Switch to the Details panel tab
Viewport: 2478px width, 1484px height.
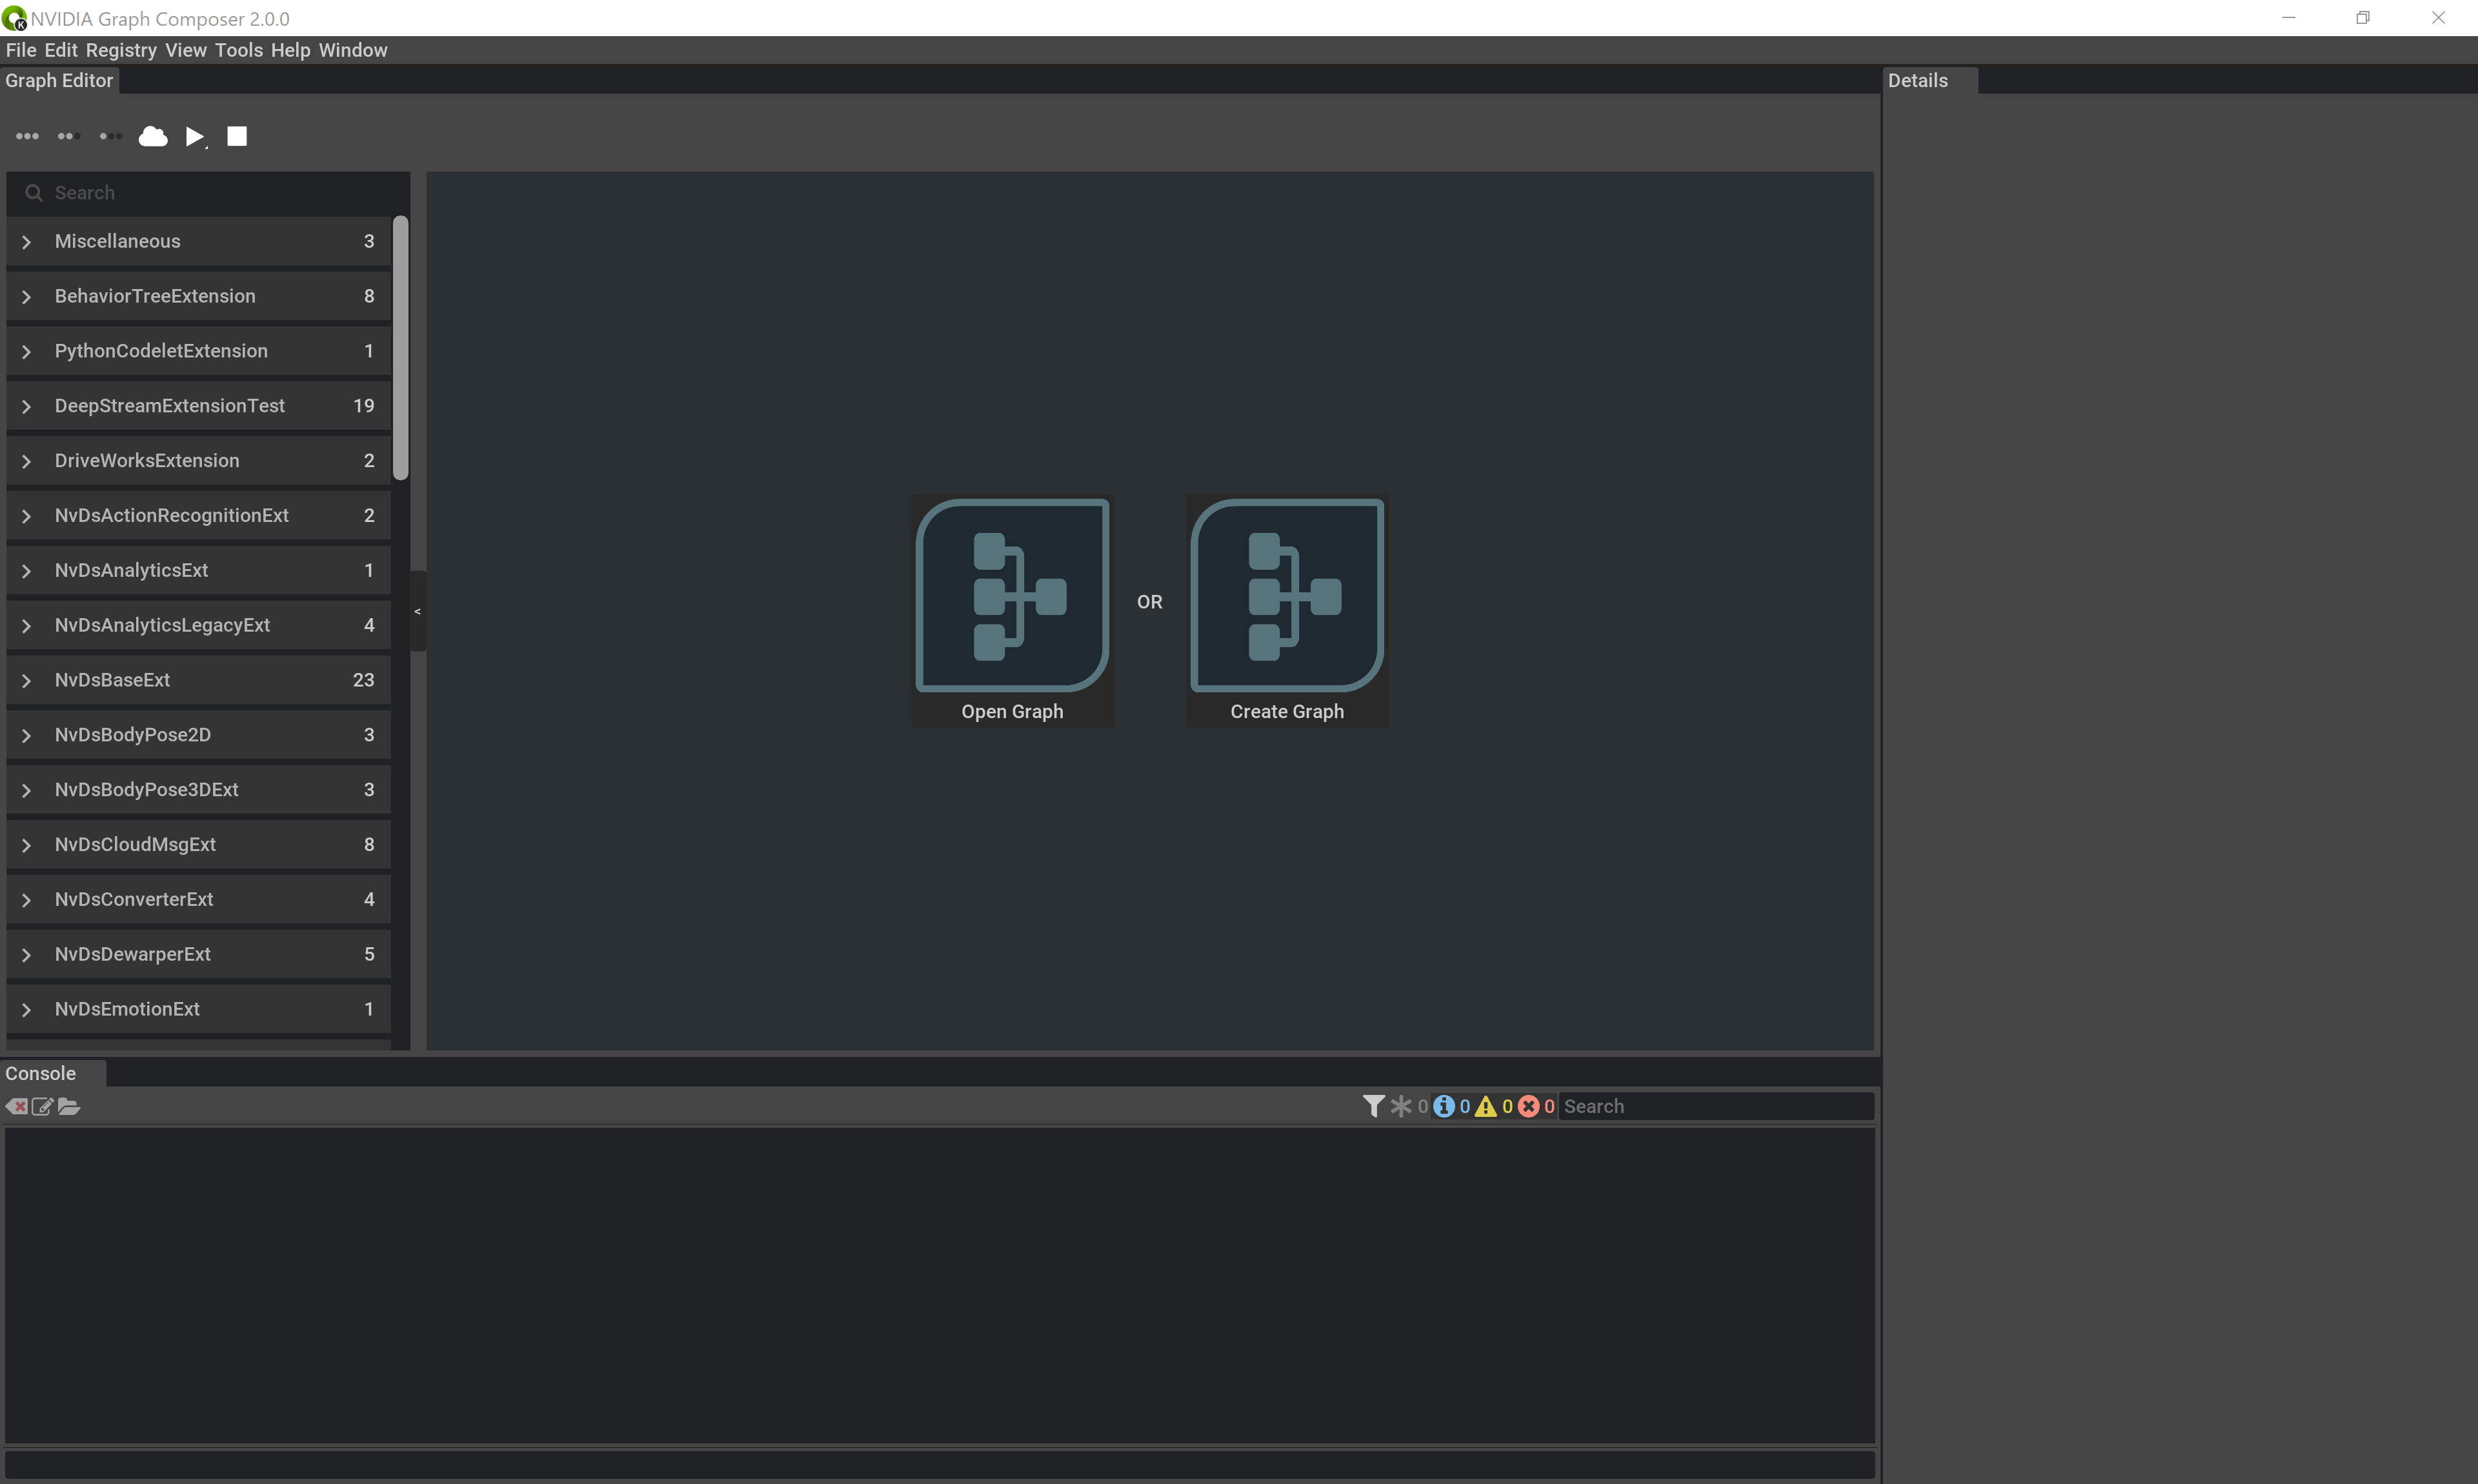click(x=1917, y=80)
